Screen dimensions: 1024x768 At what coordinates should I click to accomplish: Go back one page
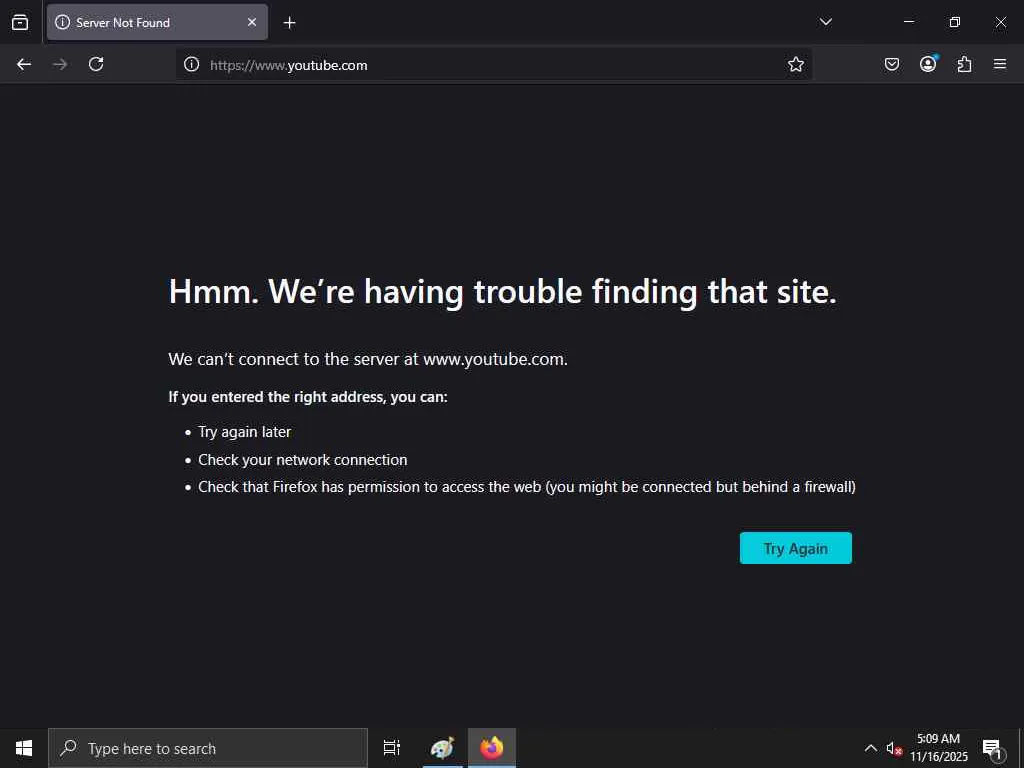click(x=24, y=64)
